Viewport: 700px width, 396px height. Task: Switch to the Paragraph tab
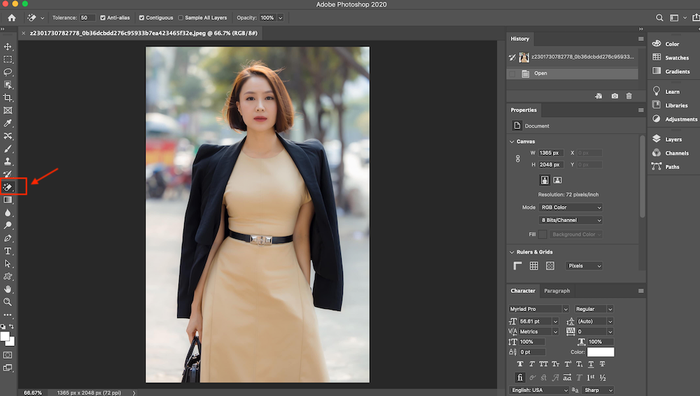tap(557, 291)
